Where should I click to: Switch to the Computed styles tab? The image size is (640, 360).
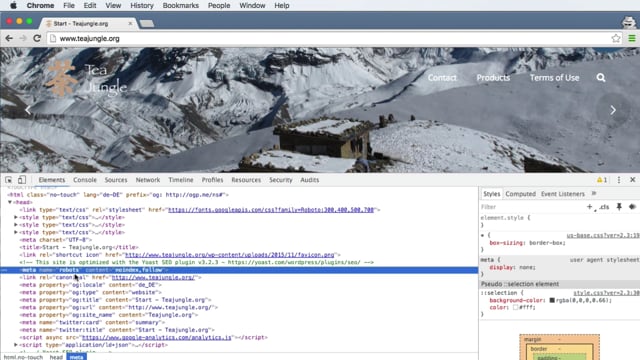pyautogui.click(x=520, y=194)
